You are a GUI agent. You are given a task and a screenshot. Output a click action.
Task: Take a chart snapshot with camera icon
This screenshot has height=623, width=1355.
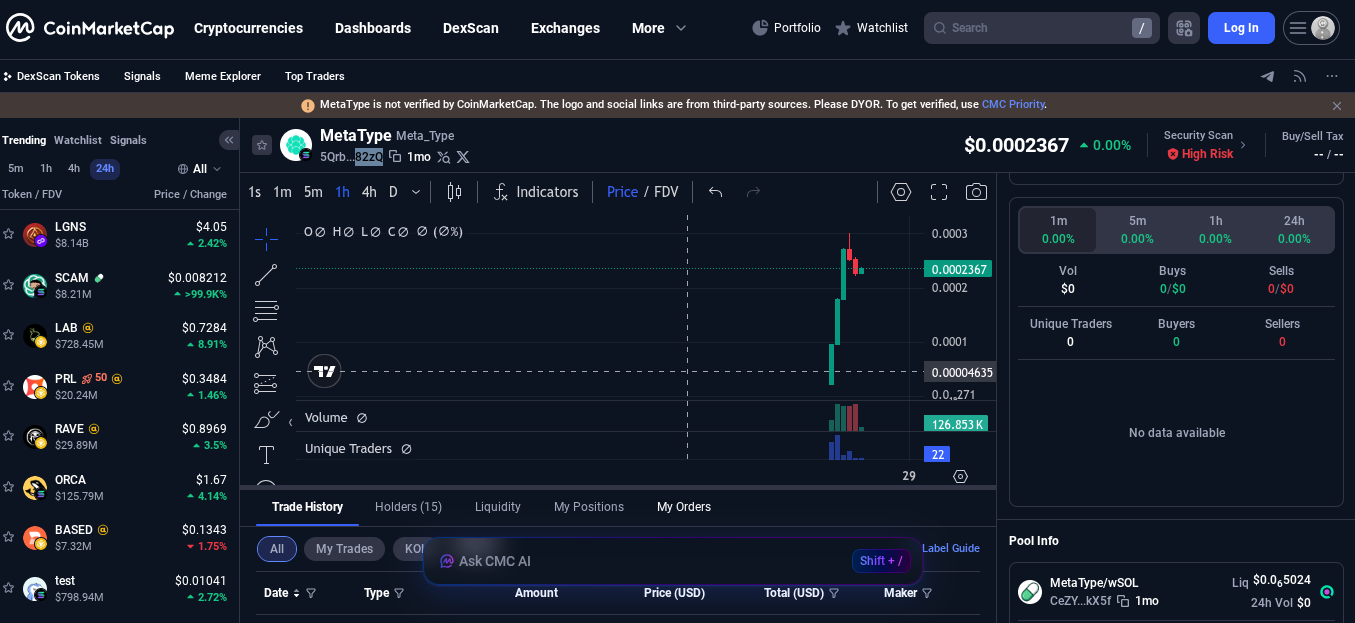(x=976, y=192)
